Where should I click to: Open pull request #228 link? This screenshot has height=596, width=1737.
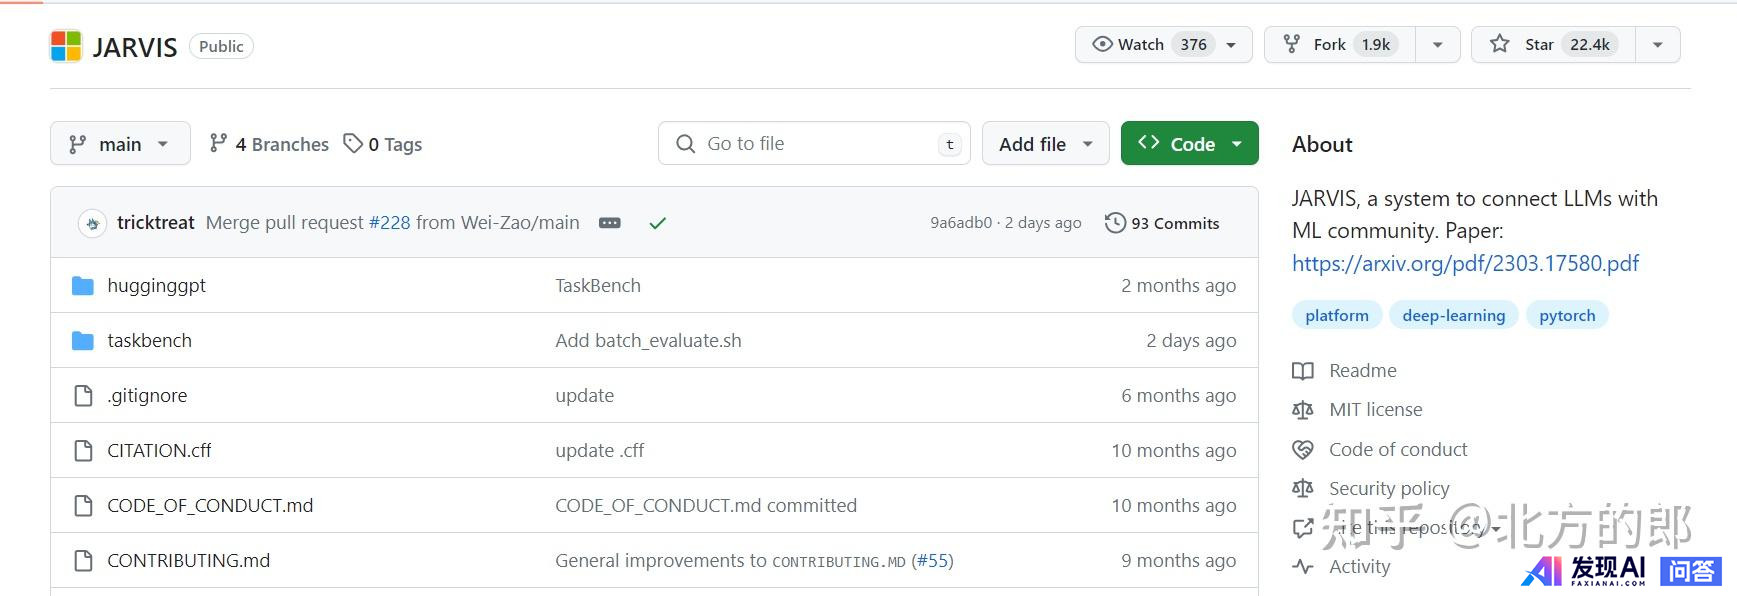(x=390, y=223)
